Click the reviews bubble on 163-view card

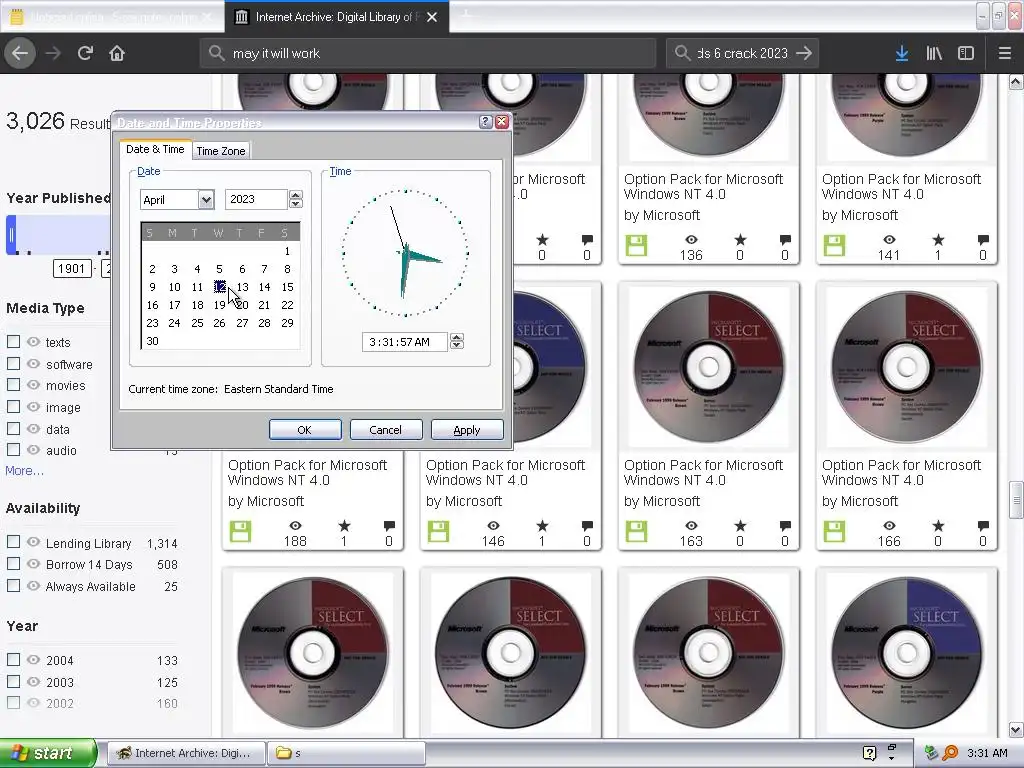785,525
